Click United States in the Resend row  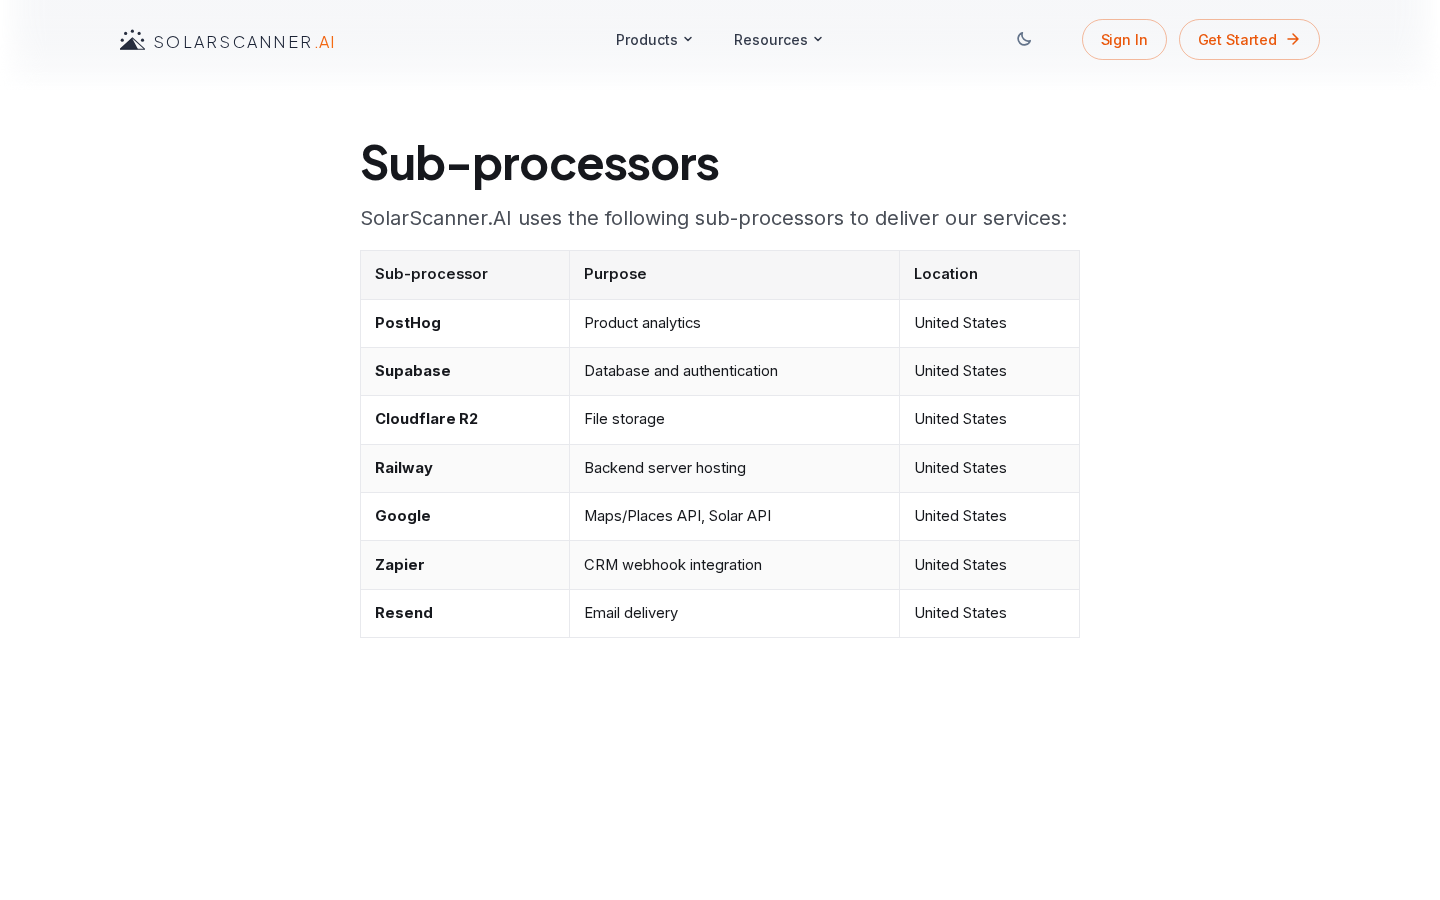pyautogui.click(x=990, y=613)
